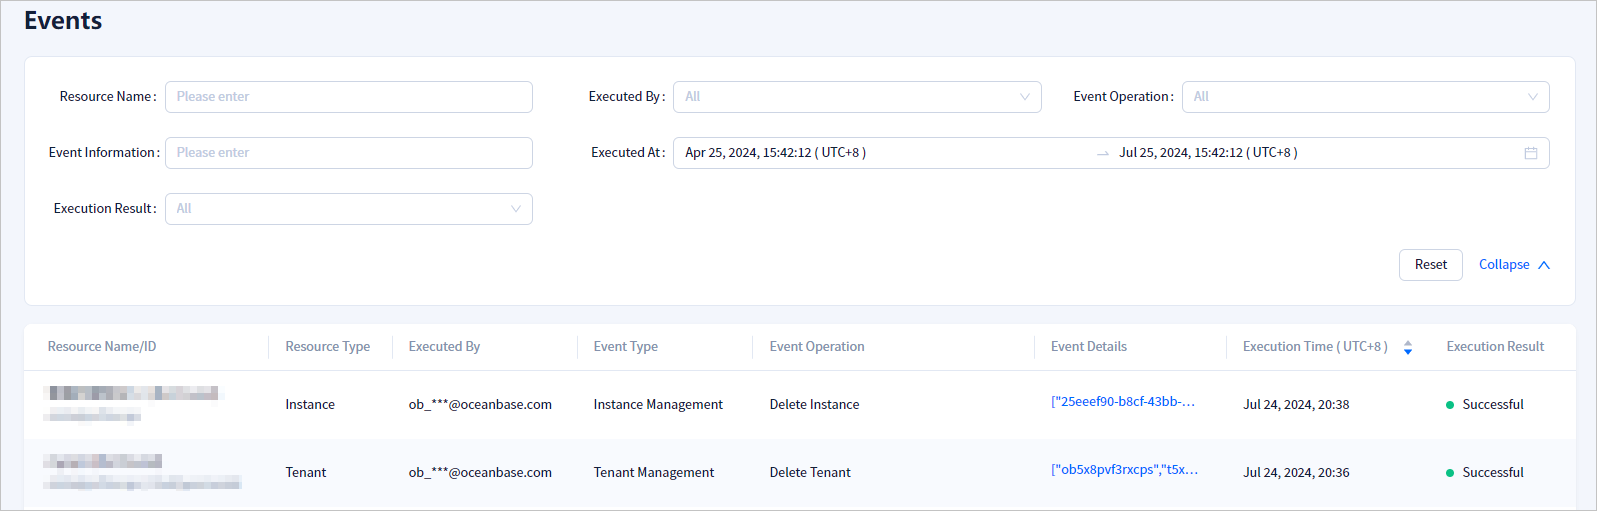Open the Executed By dropdown

tap(856, 97)
